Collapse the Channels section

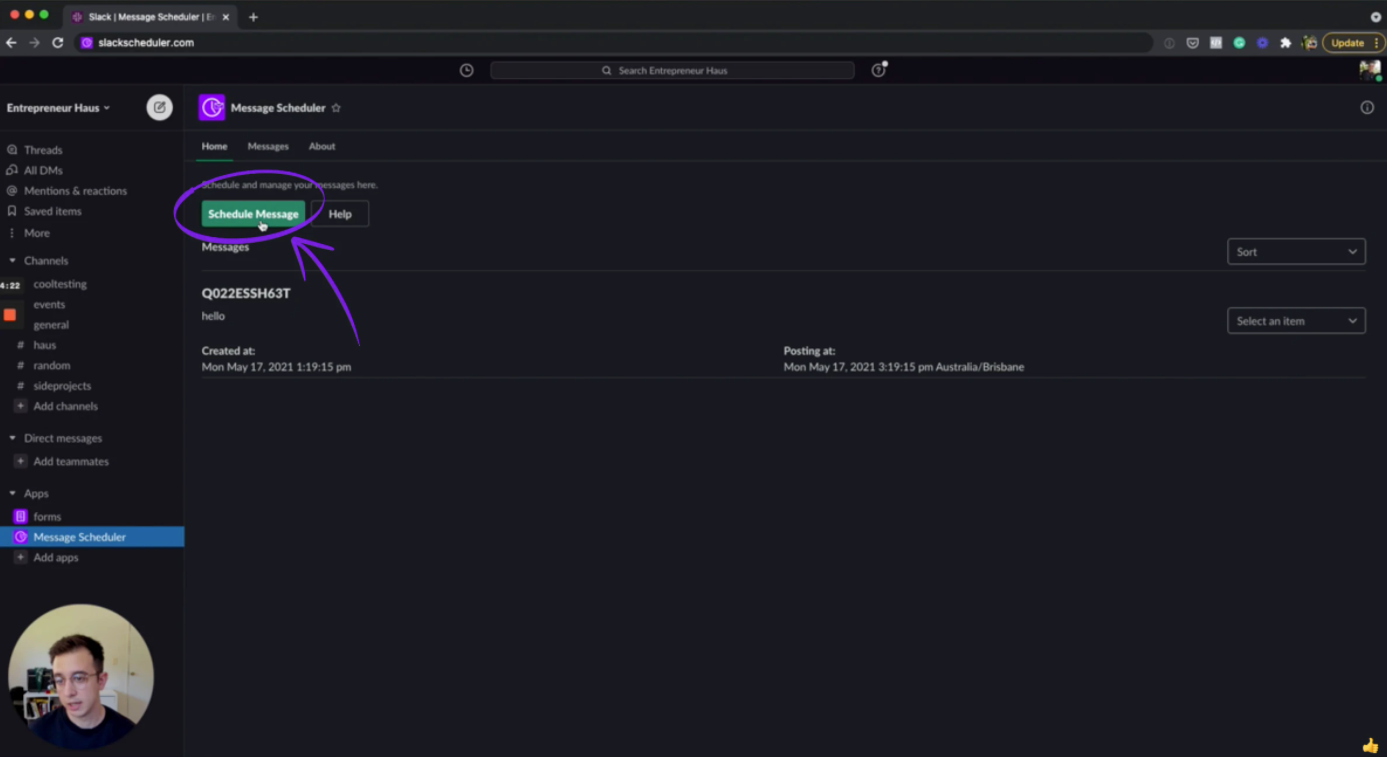[x=12, y=261]
